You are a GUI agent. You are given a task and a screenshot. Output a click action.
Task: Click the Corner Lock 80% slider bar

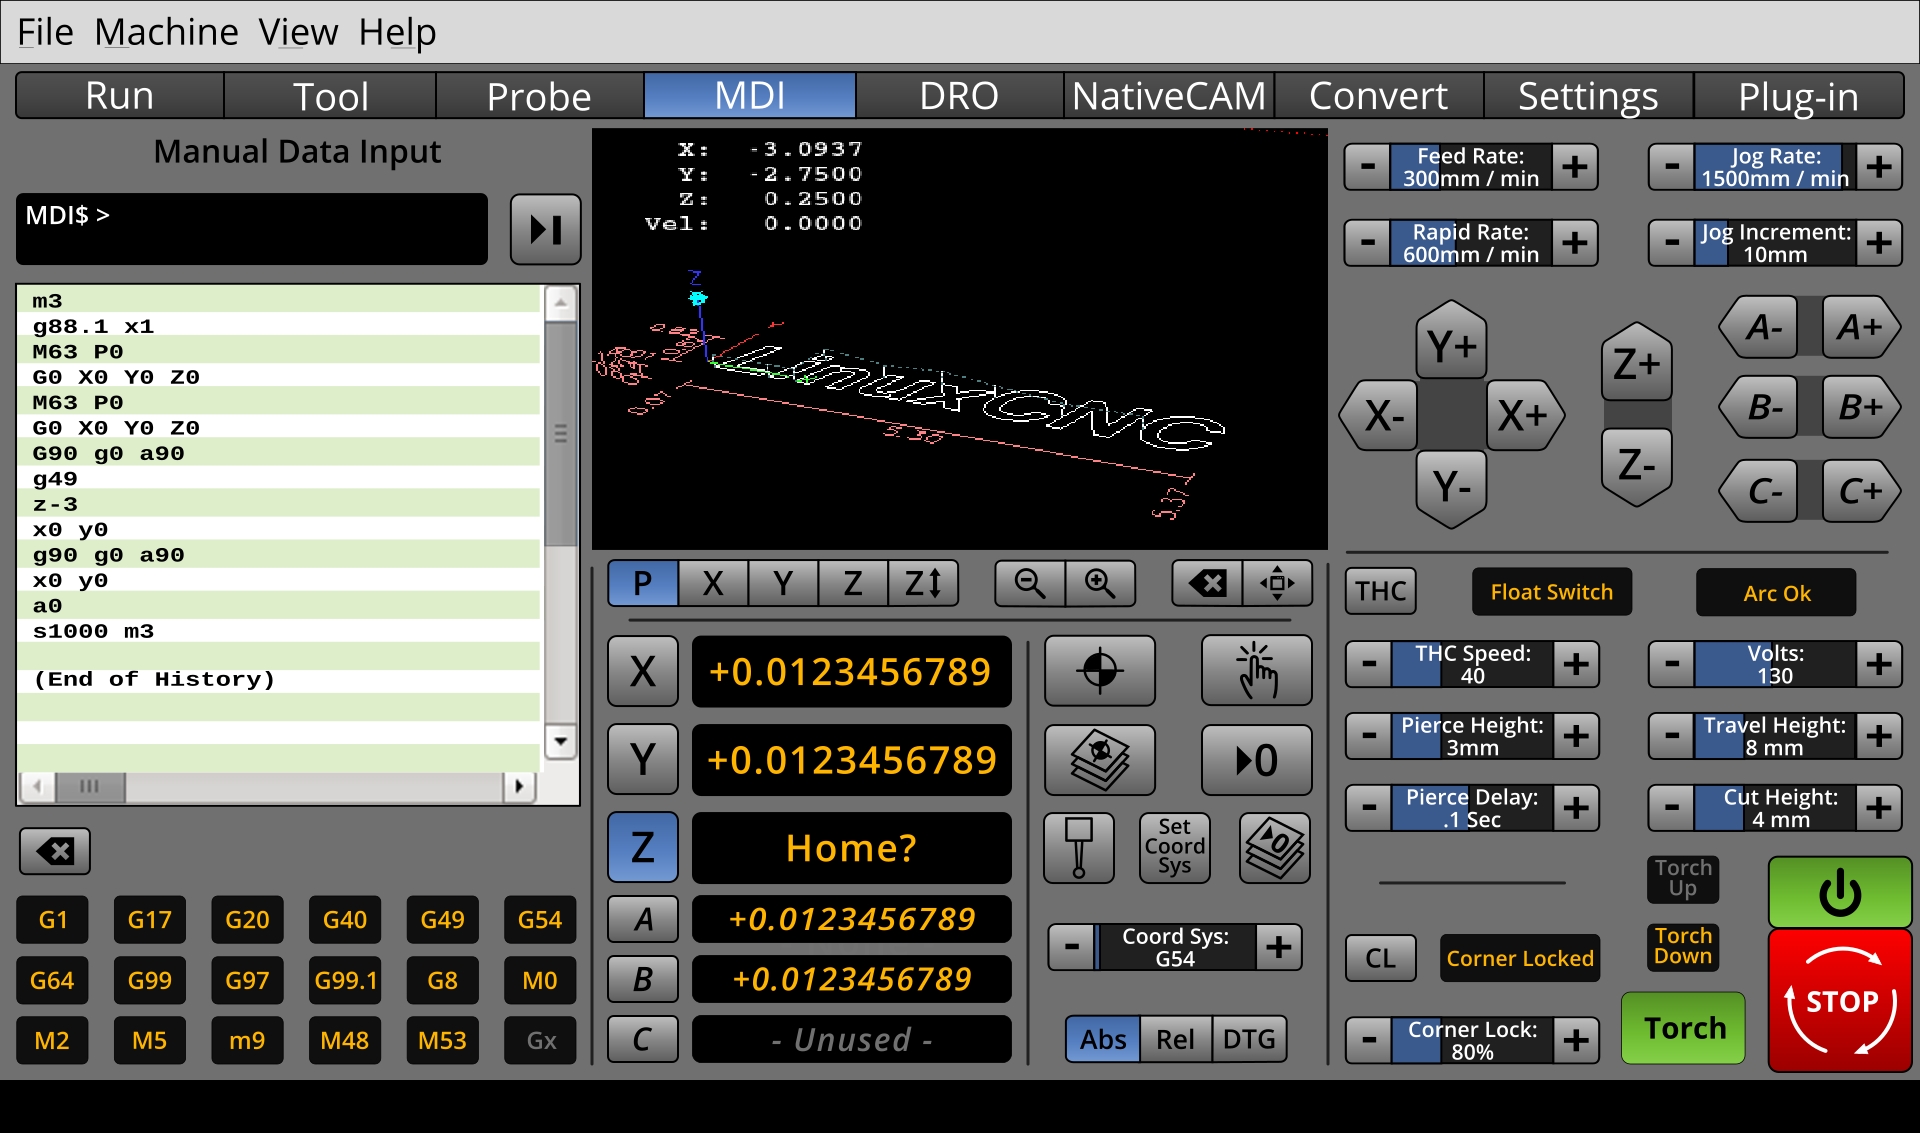click(x=1472, y=1041)
